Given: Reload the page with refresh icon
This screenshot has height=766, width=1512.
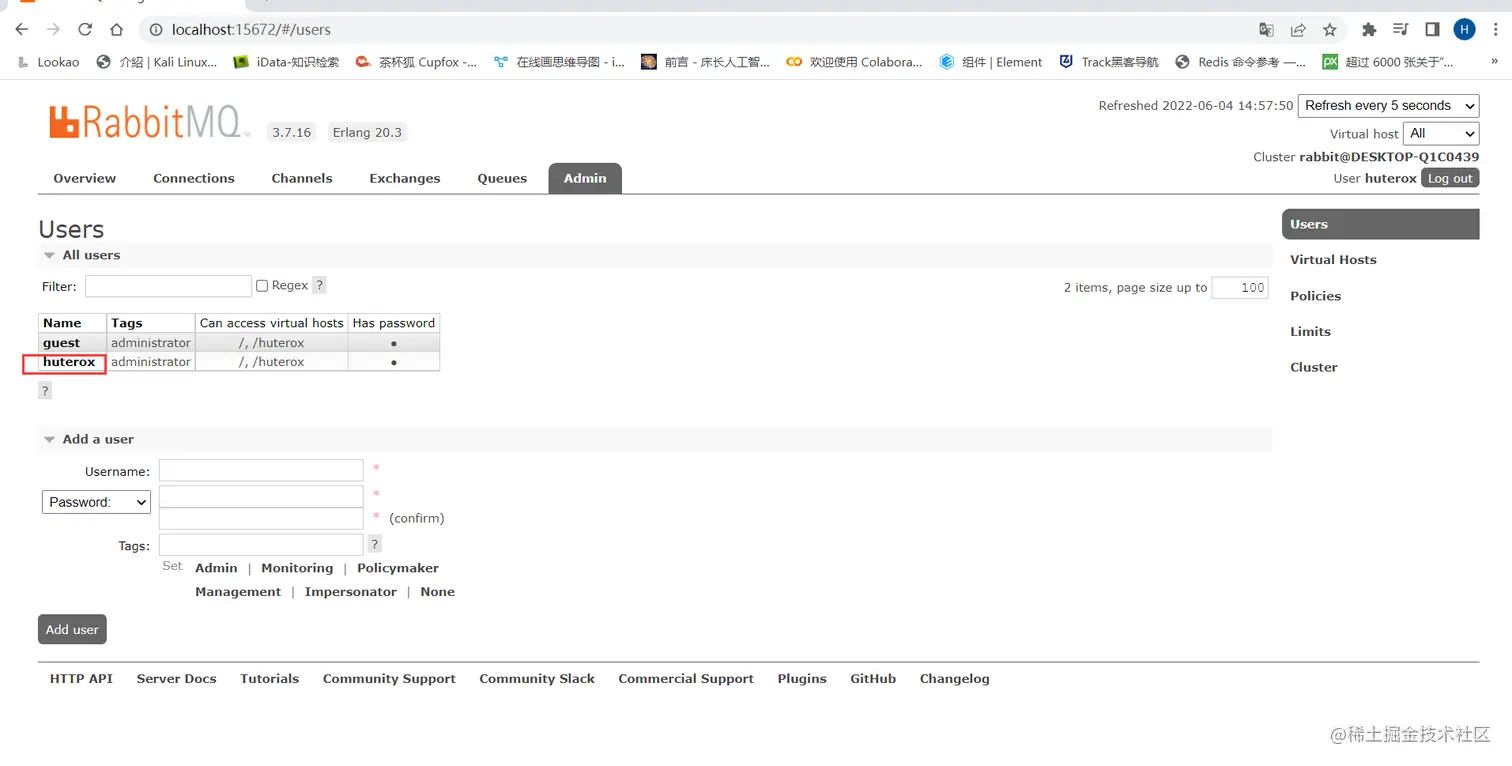Looking at the screenshot, I should pyautogui.click(x=85, y=30).
